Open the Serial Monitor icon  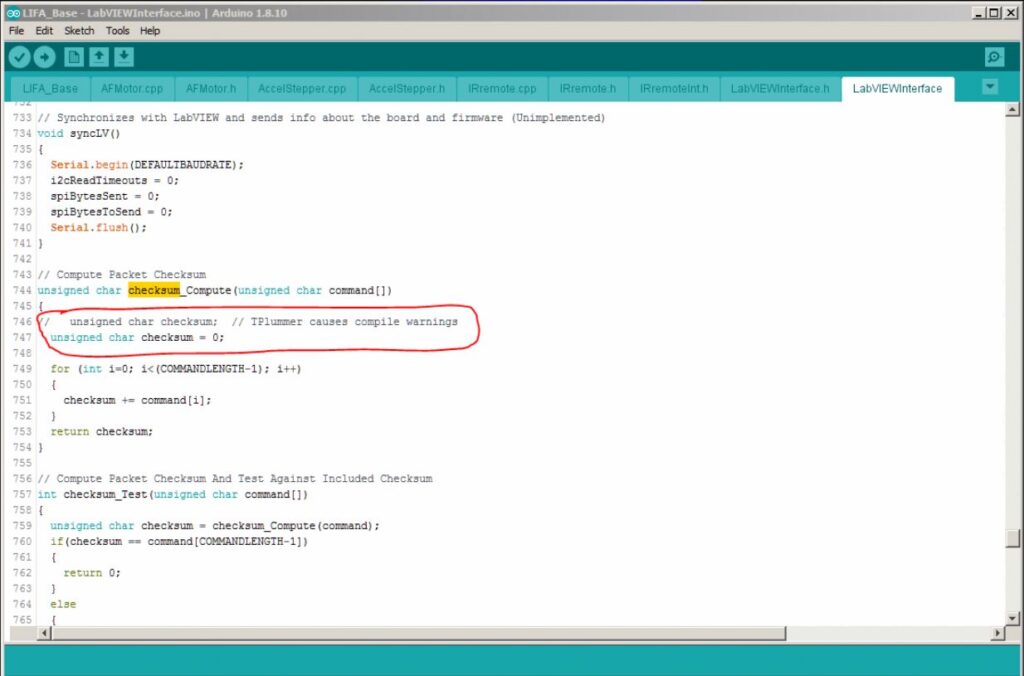pyautogui.click(x=995, y=57)
